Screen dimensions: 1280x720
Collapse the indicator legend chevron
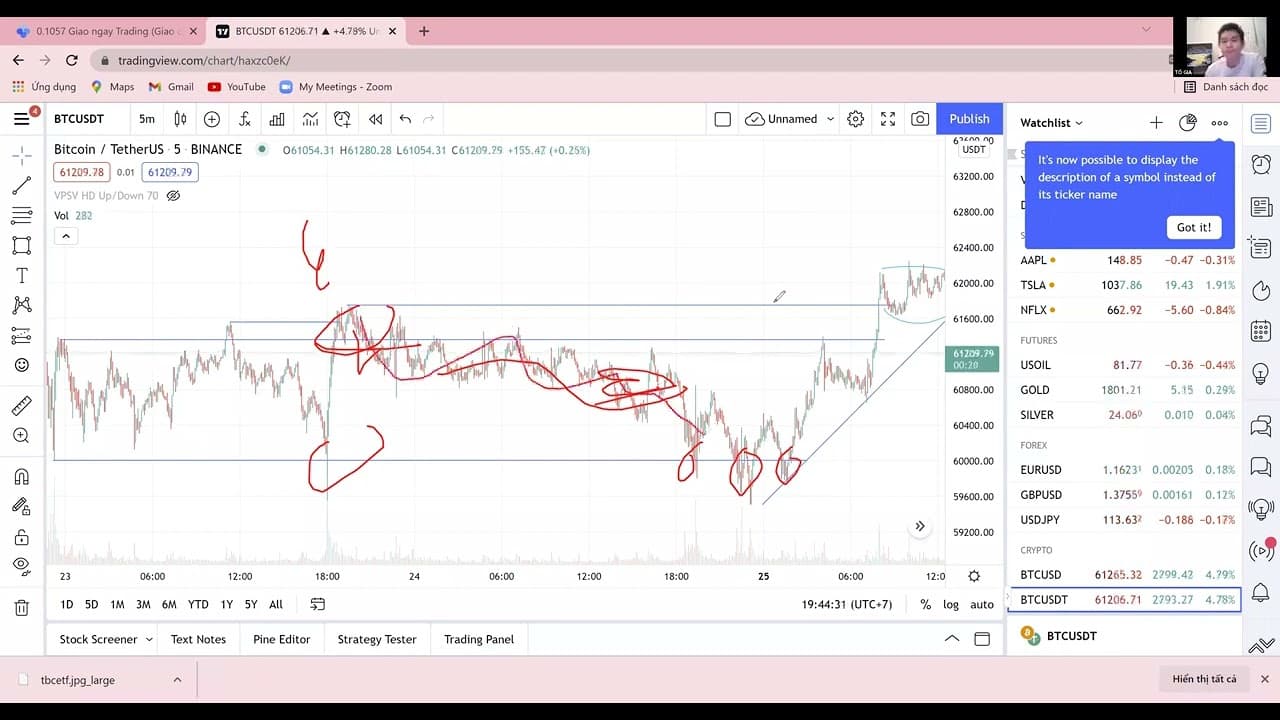coord(65,236)
